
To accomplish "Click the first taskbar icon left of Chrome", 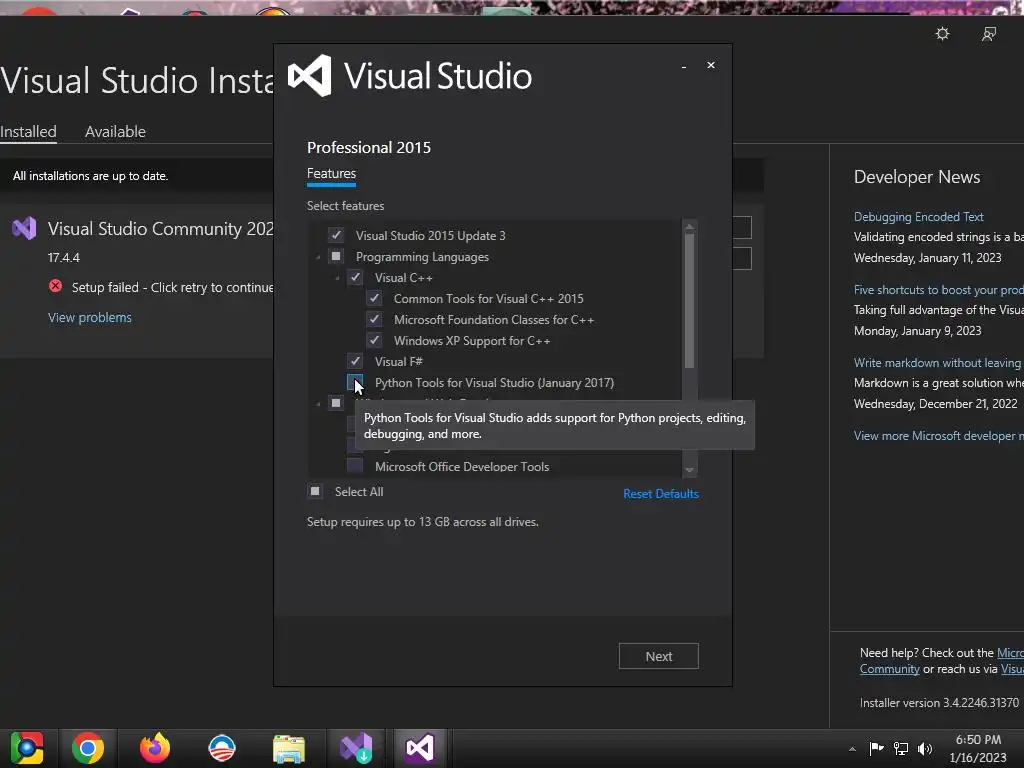I will click(27, 748).
